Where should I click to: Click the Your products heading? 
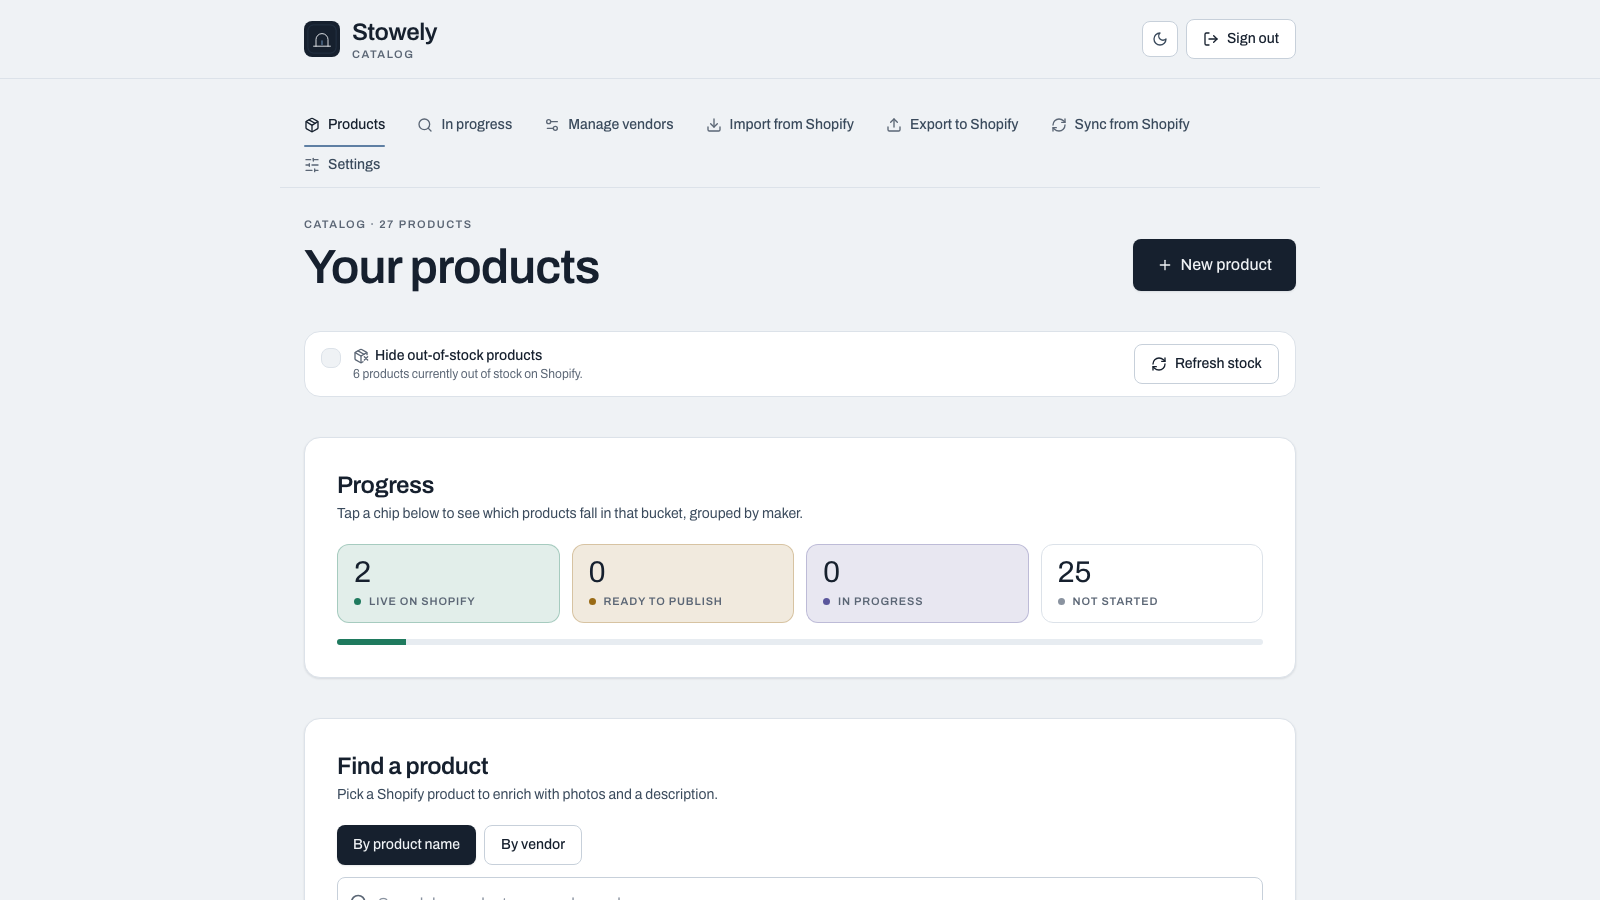[x=452, y=267]
